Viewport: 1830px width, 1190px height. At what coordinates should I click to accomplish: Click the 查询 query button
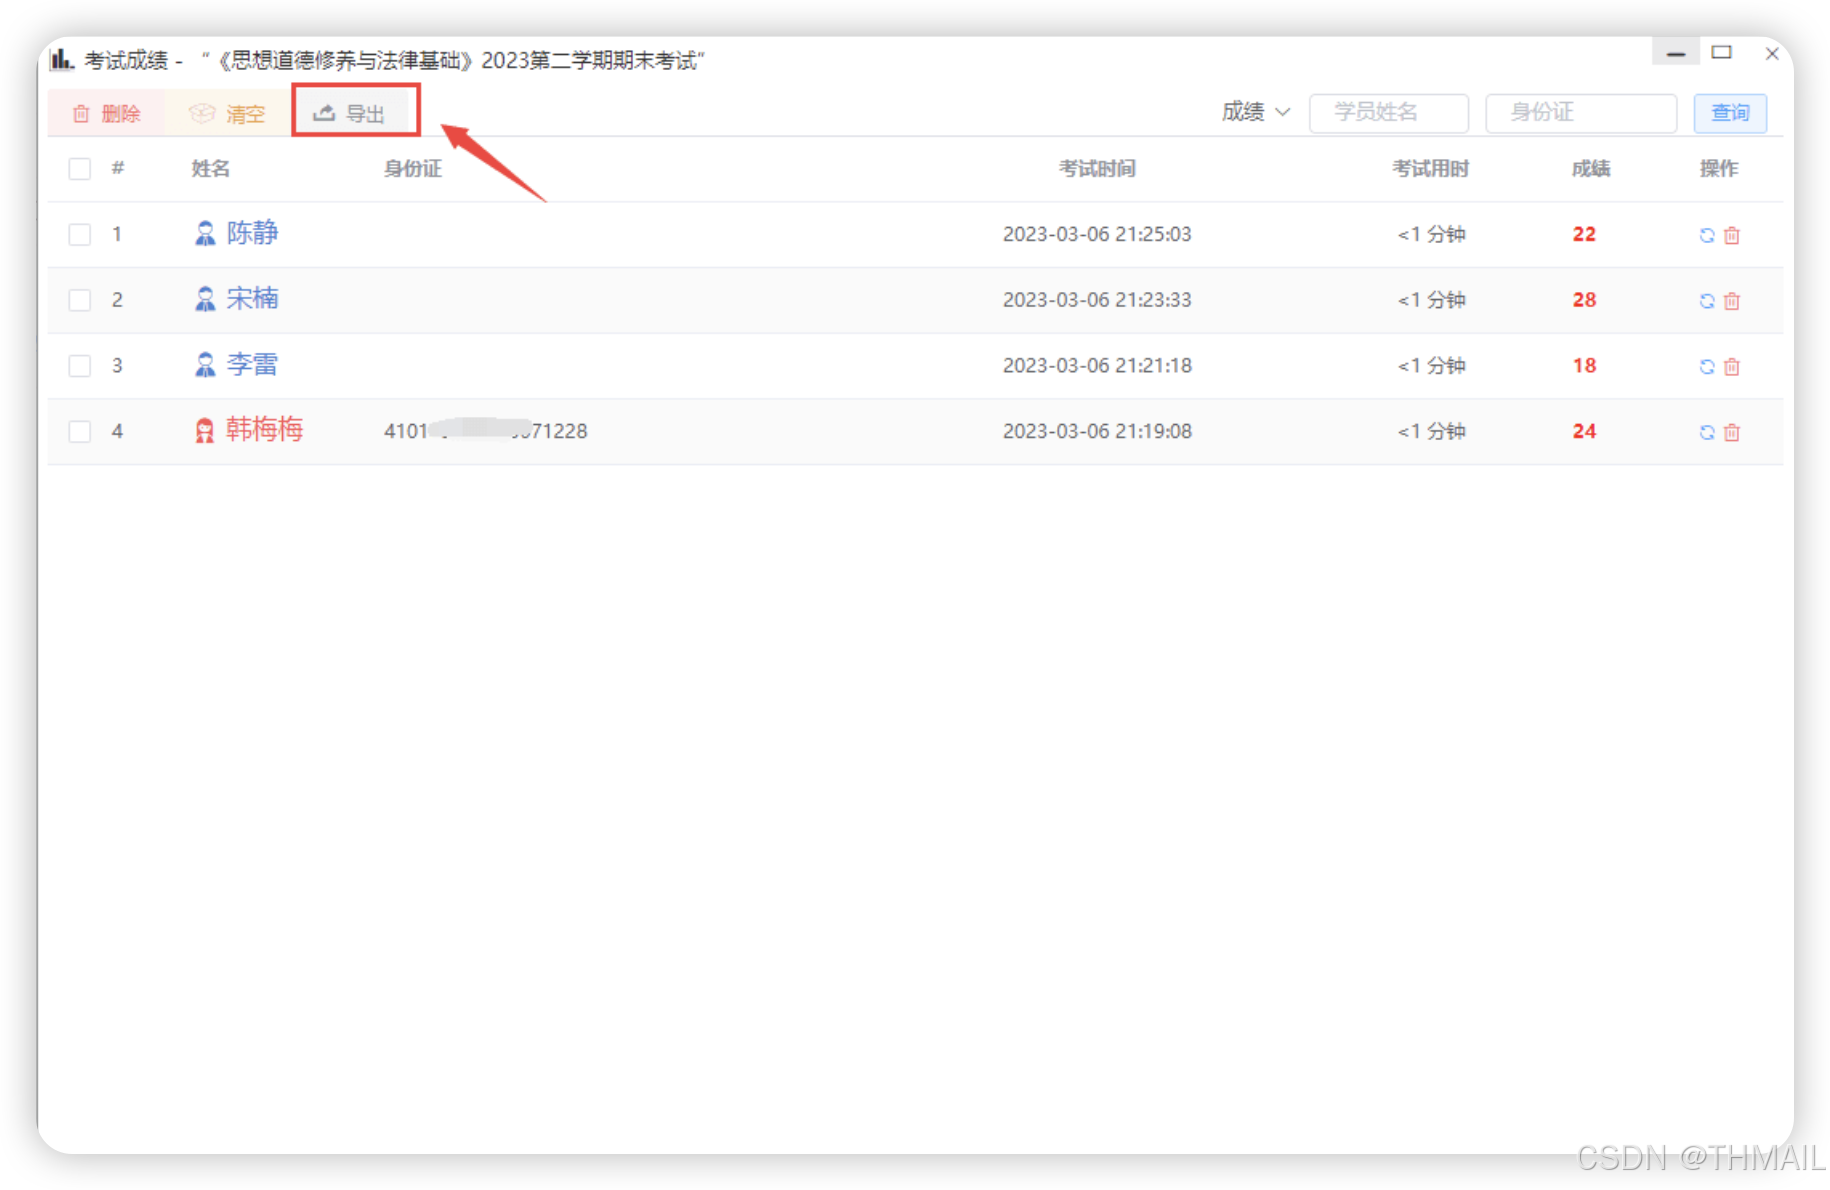click(x=1730, y=112)
